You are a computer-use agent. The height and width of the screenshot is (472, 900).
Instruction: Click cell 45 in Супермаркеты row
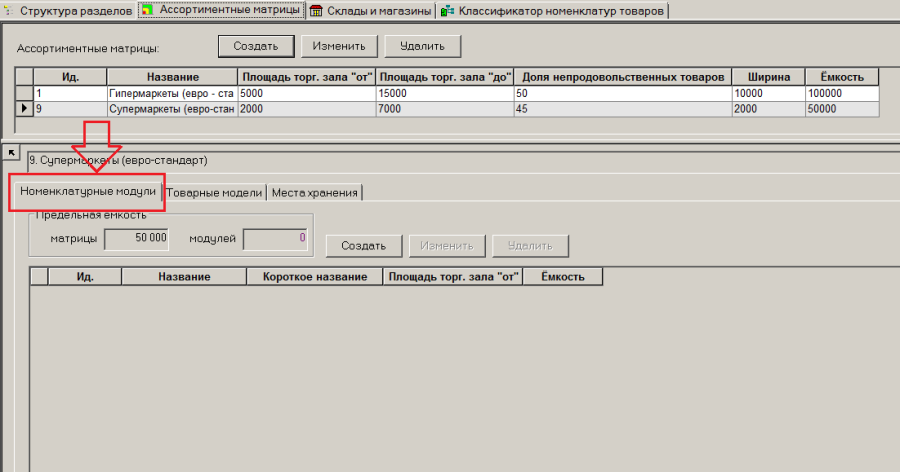(x=623, y=109)
